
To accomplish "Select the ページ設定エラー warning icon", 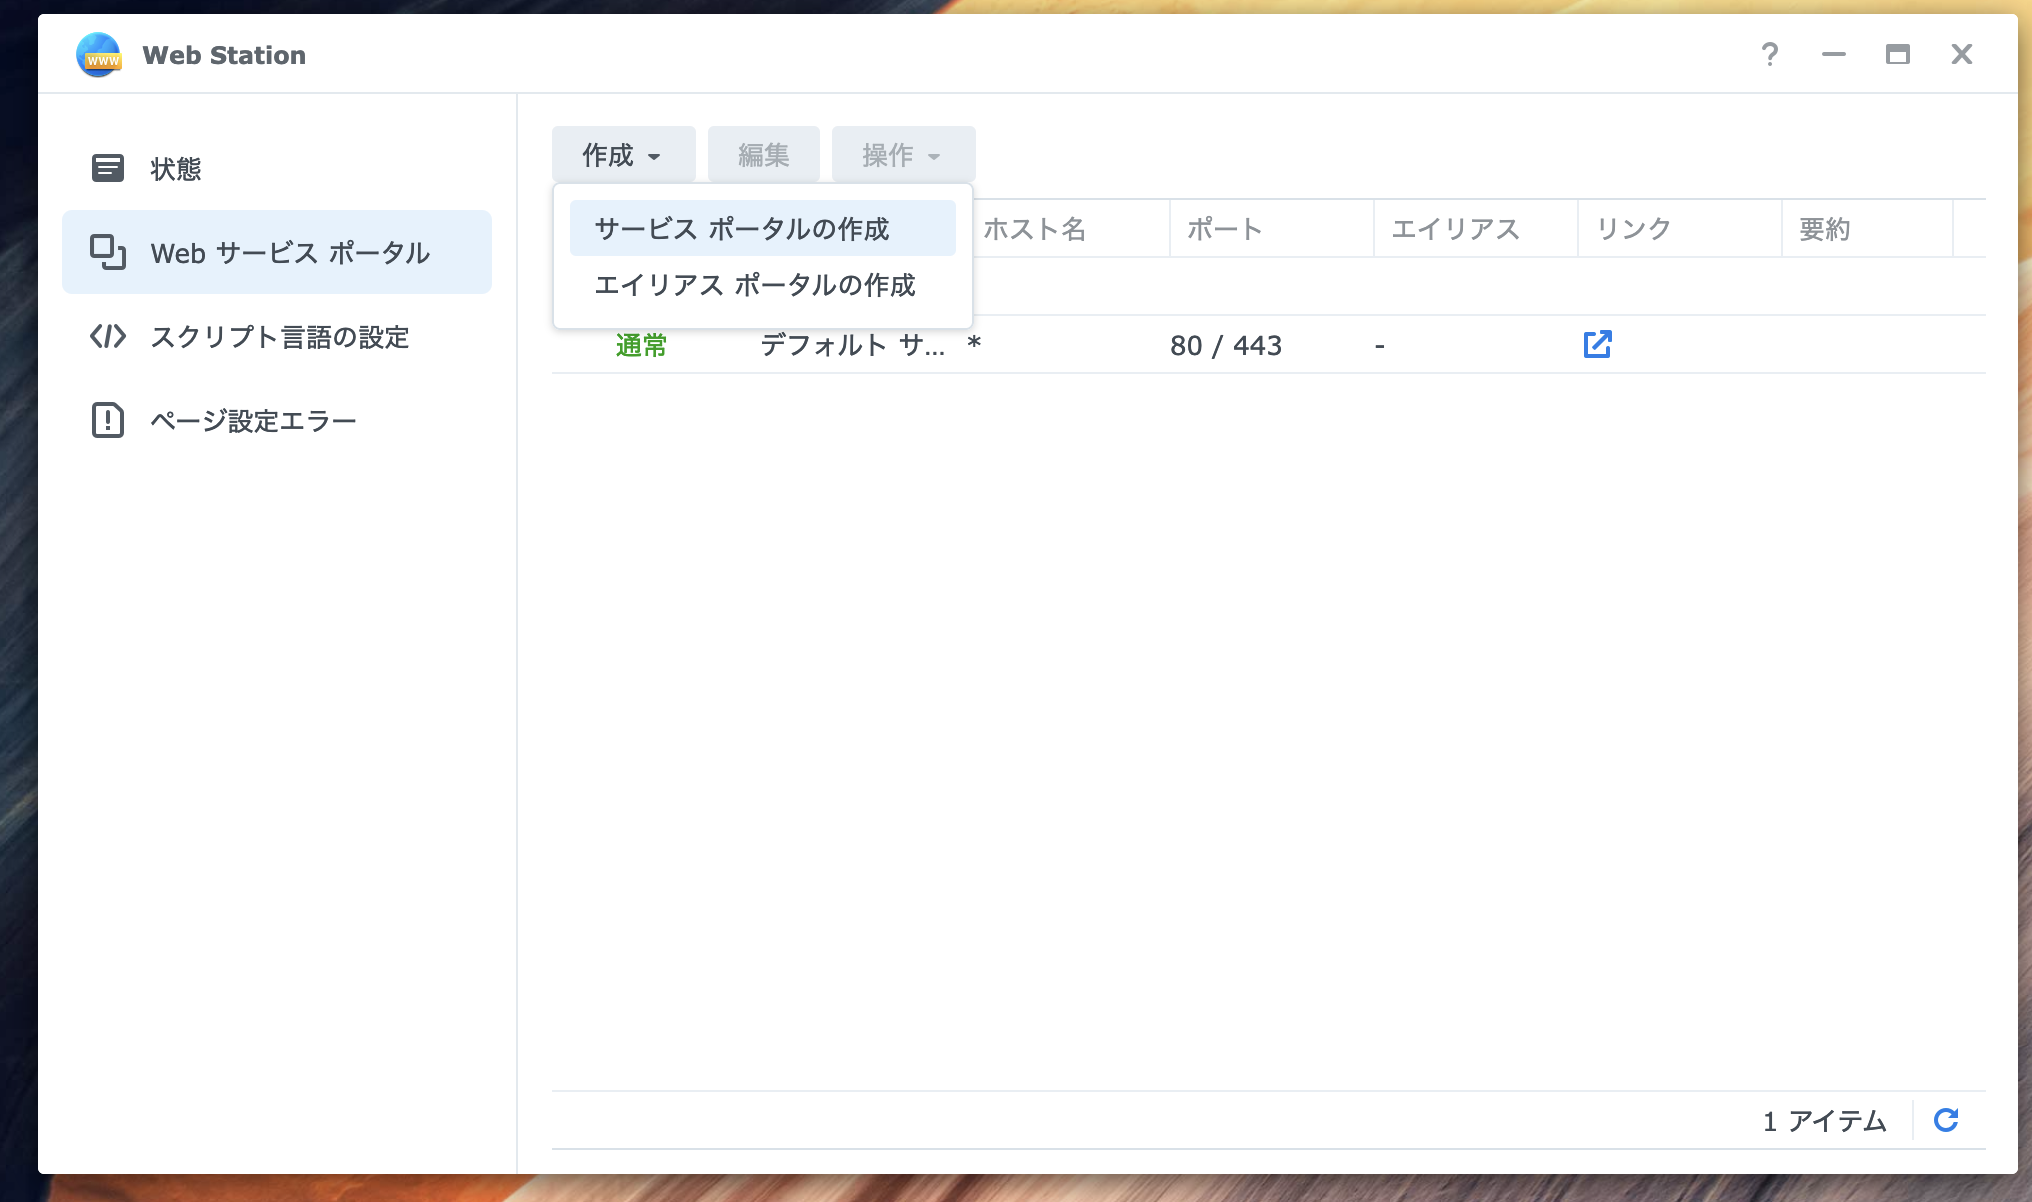I will click(x=107, y=419).
